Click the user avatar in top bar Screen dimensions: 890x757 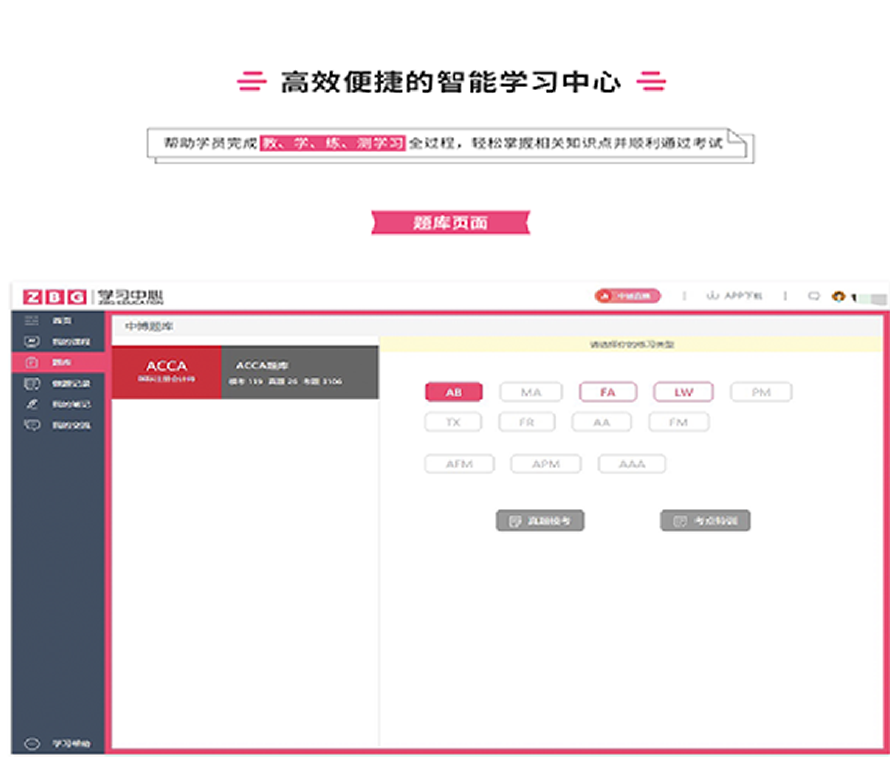838,296
